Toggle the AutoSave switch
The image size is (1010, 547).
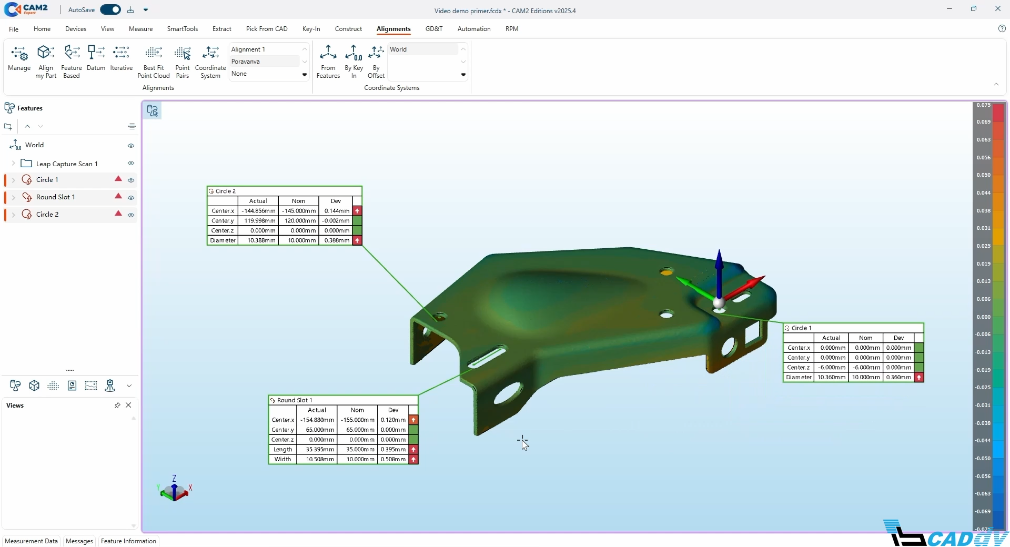click(110, 10)
